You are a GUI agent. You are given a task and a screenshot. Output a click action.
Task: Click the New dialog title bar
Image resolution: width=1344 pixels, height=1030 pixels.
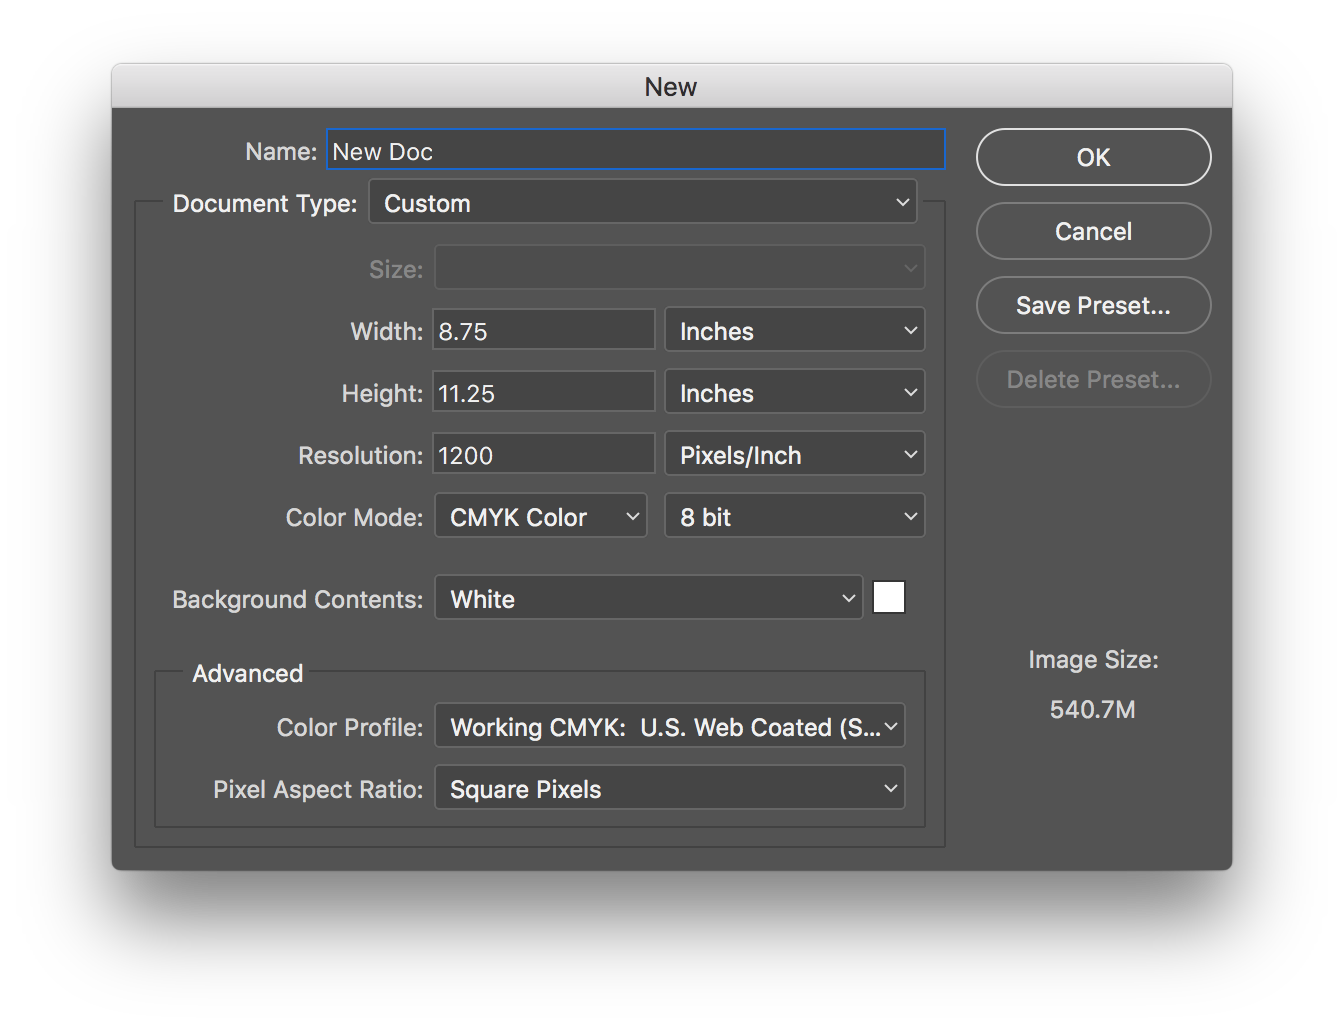coord(671,87)
